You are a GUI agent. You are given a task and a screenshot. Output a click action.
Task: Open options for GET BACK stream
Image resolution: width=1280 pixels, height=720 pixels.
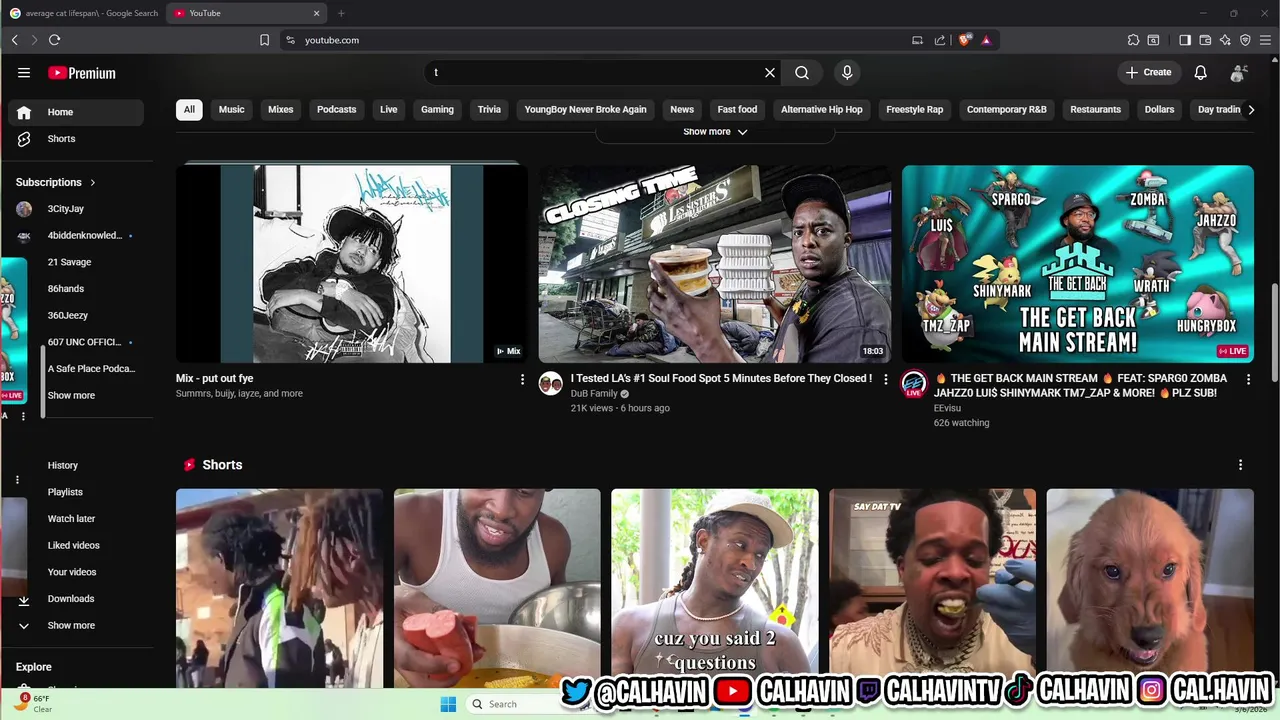pos(1248,379)
